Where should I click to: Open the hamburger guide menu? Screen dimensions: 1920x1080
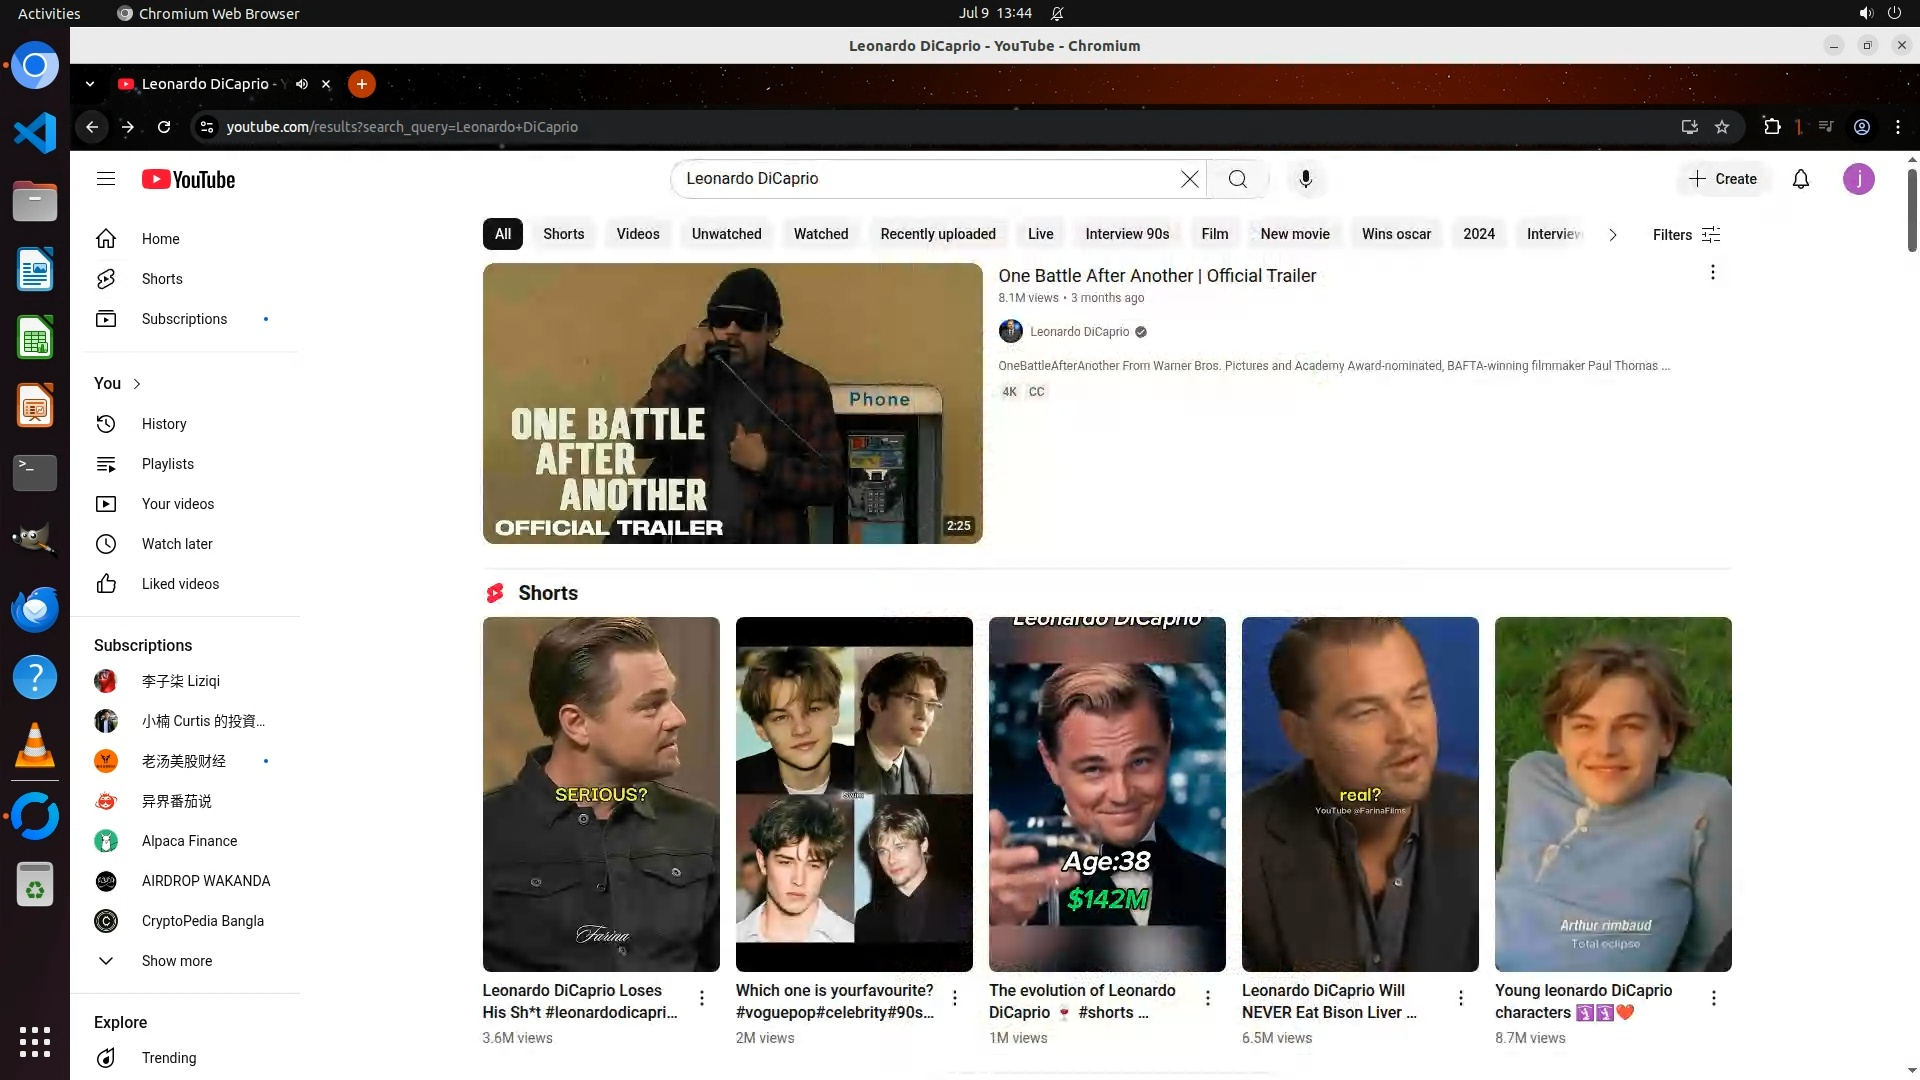[106, 179]
